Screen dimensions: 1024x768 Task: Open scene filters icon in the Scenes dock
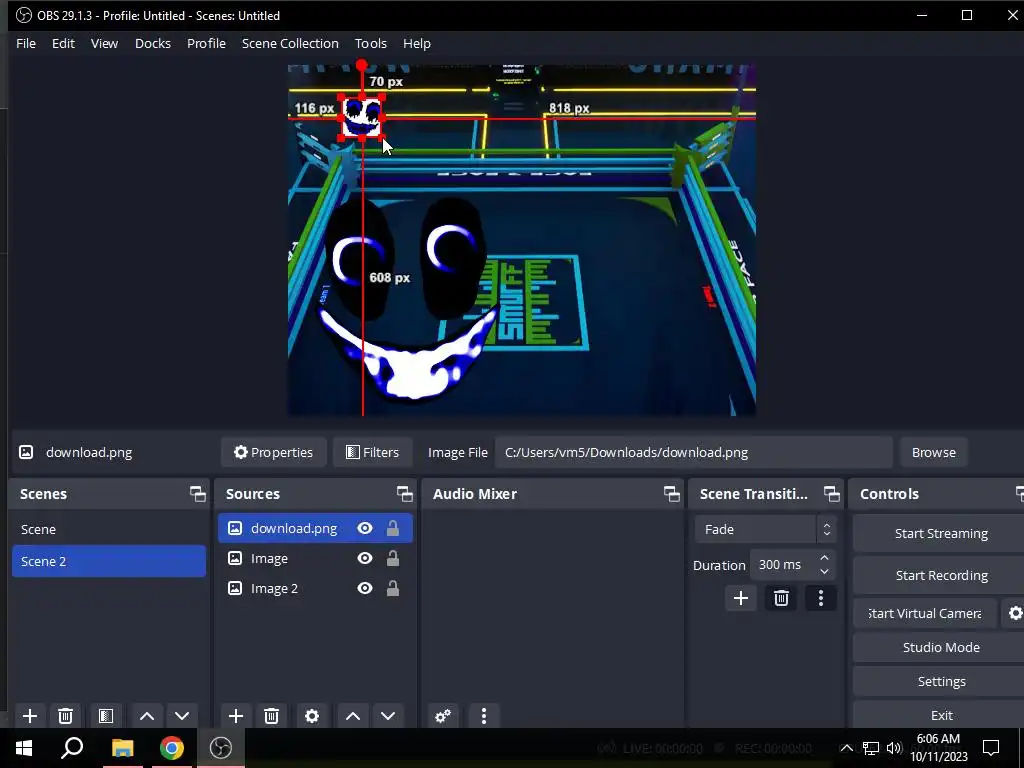point(105,716)
